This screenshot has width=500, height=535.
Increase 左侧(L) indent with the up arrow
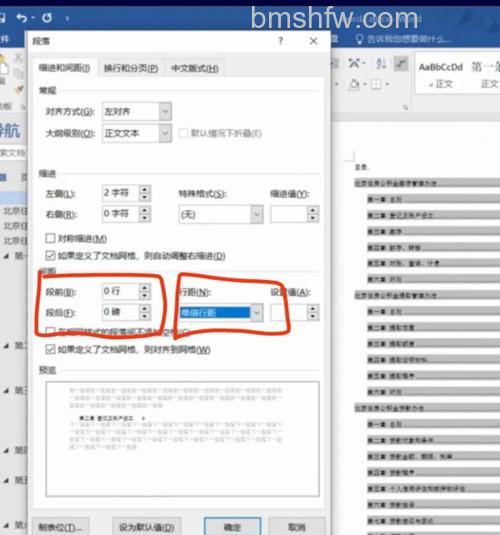click(145, 189)
